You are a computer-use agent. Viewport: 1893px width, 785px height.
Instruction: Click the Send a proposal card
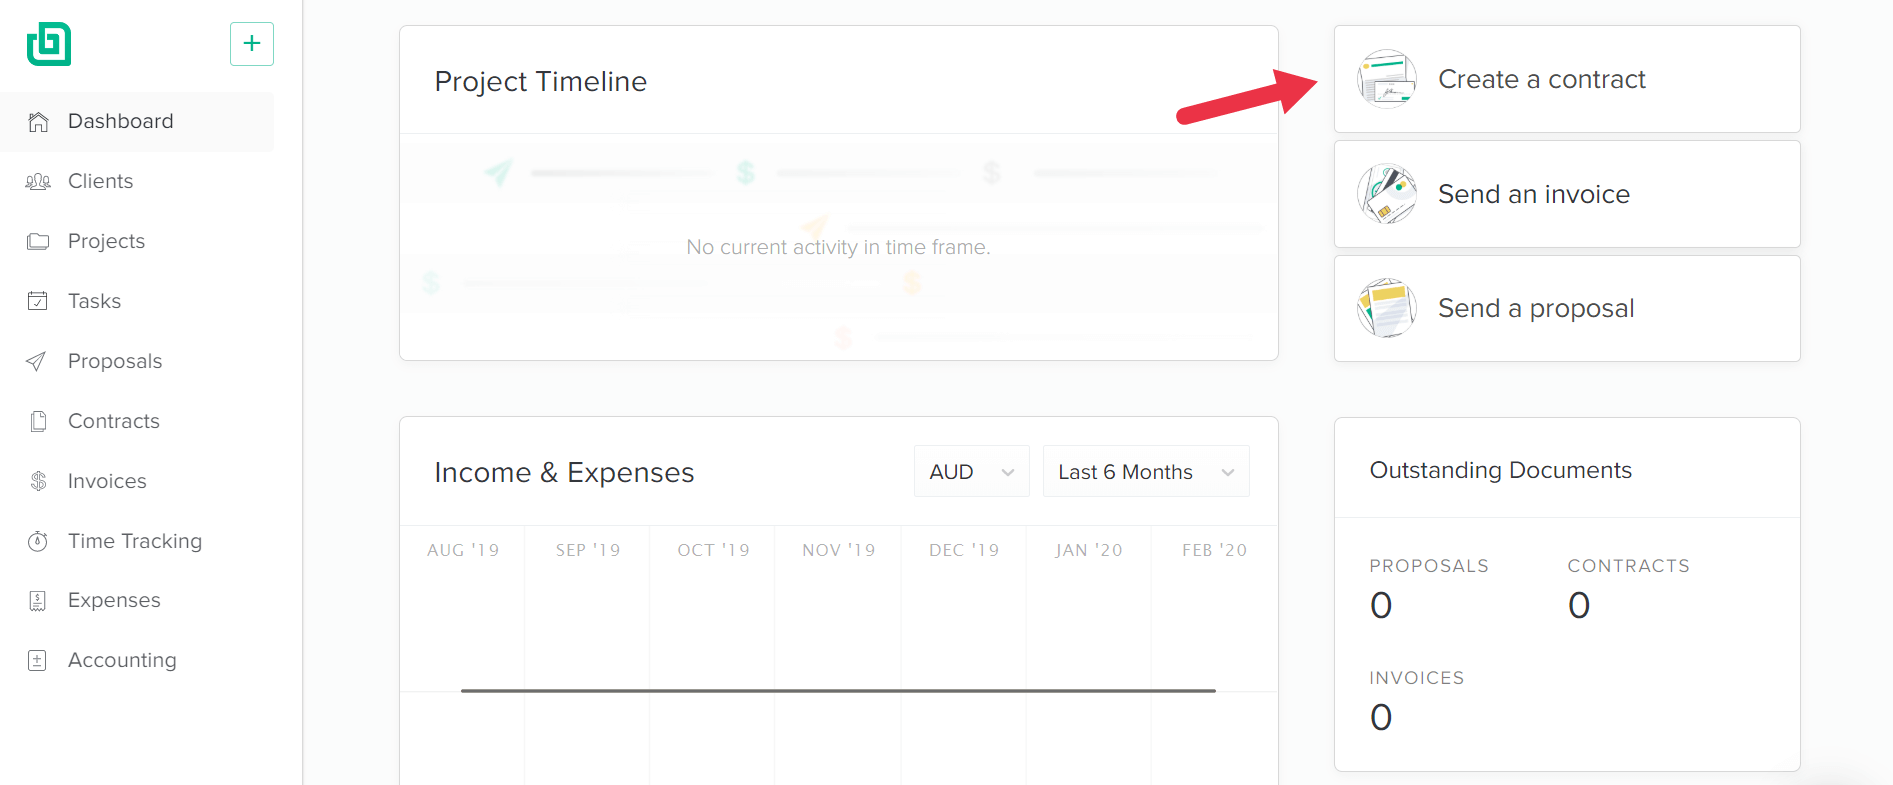pos(1567,308)
